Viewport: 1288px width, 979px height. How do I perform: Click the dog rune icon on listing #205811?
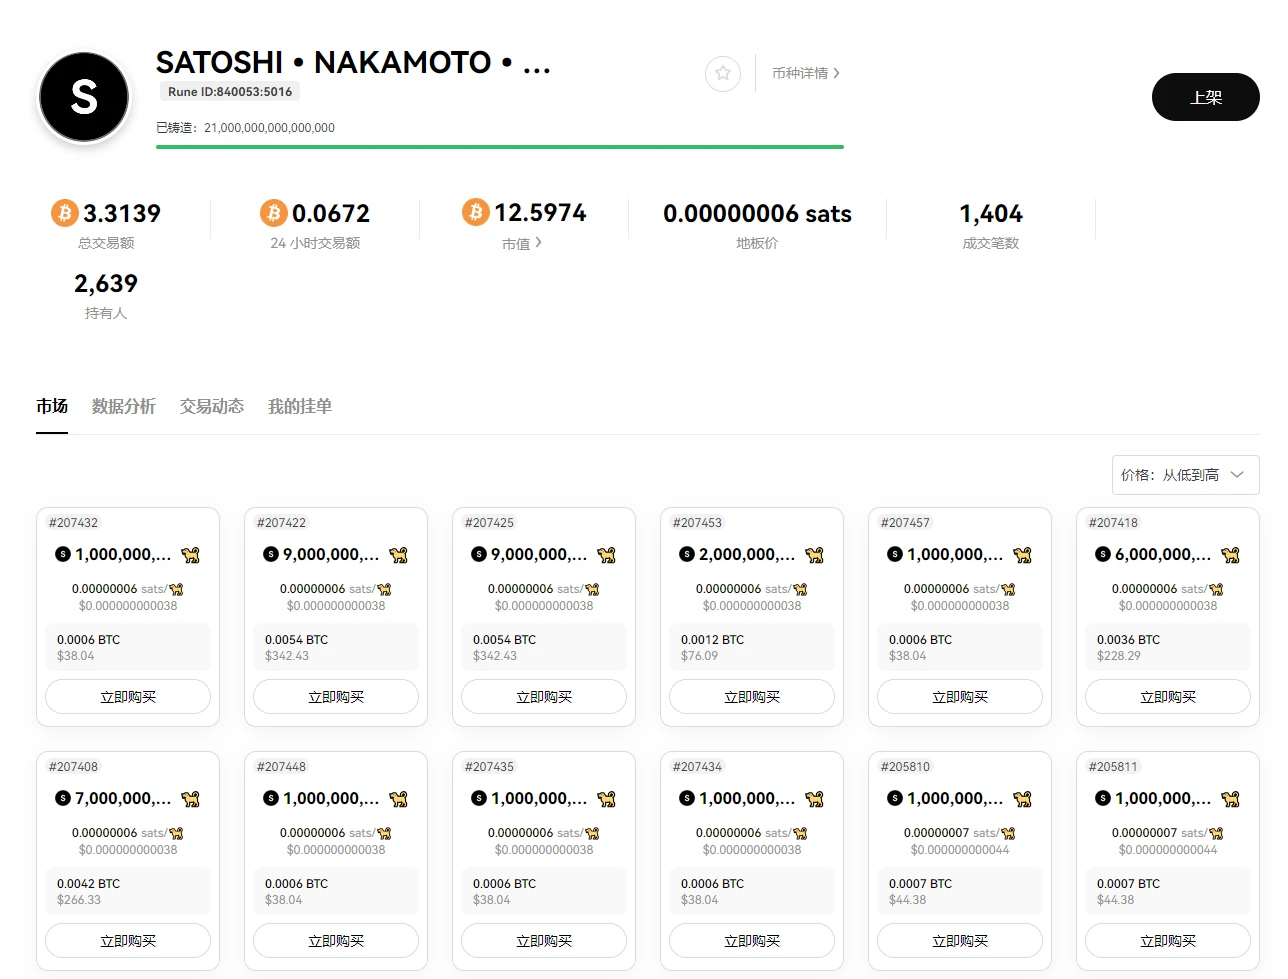(1230, 799)
